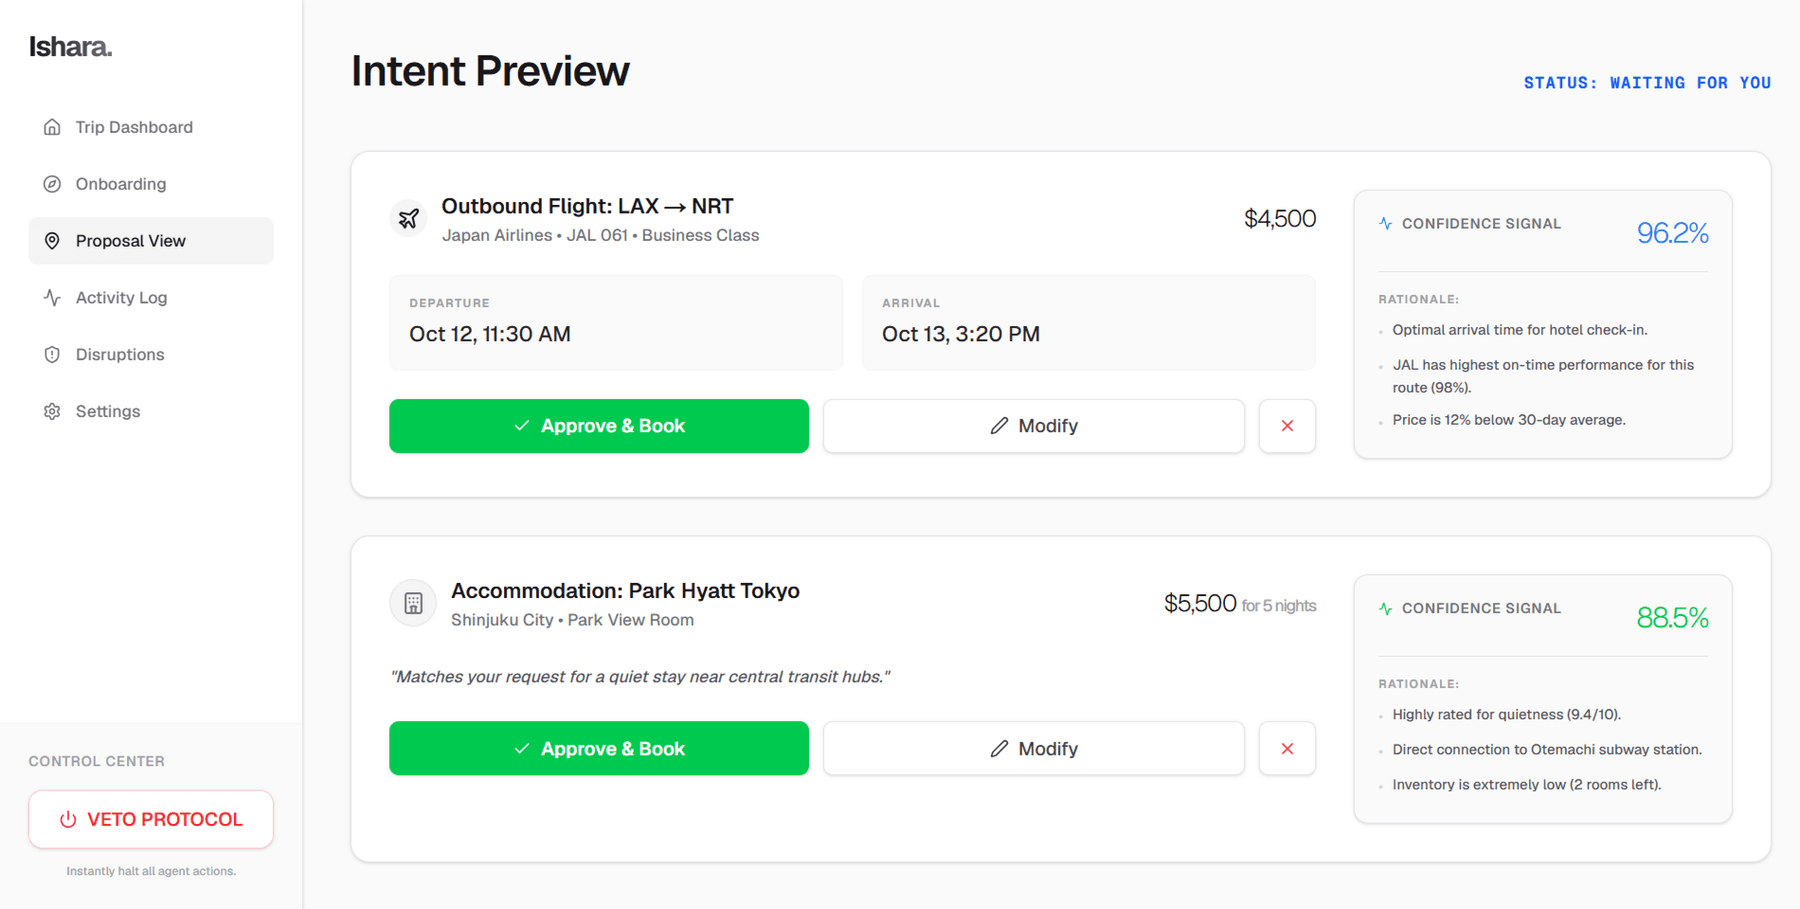Click the Onboarding compass icon
The image size is (1800, 909).
52,184
